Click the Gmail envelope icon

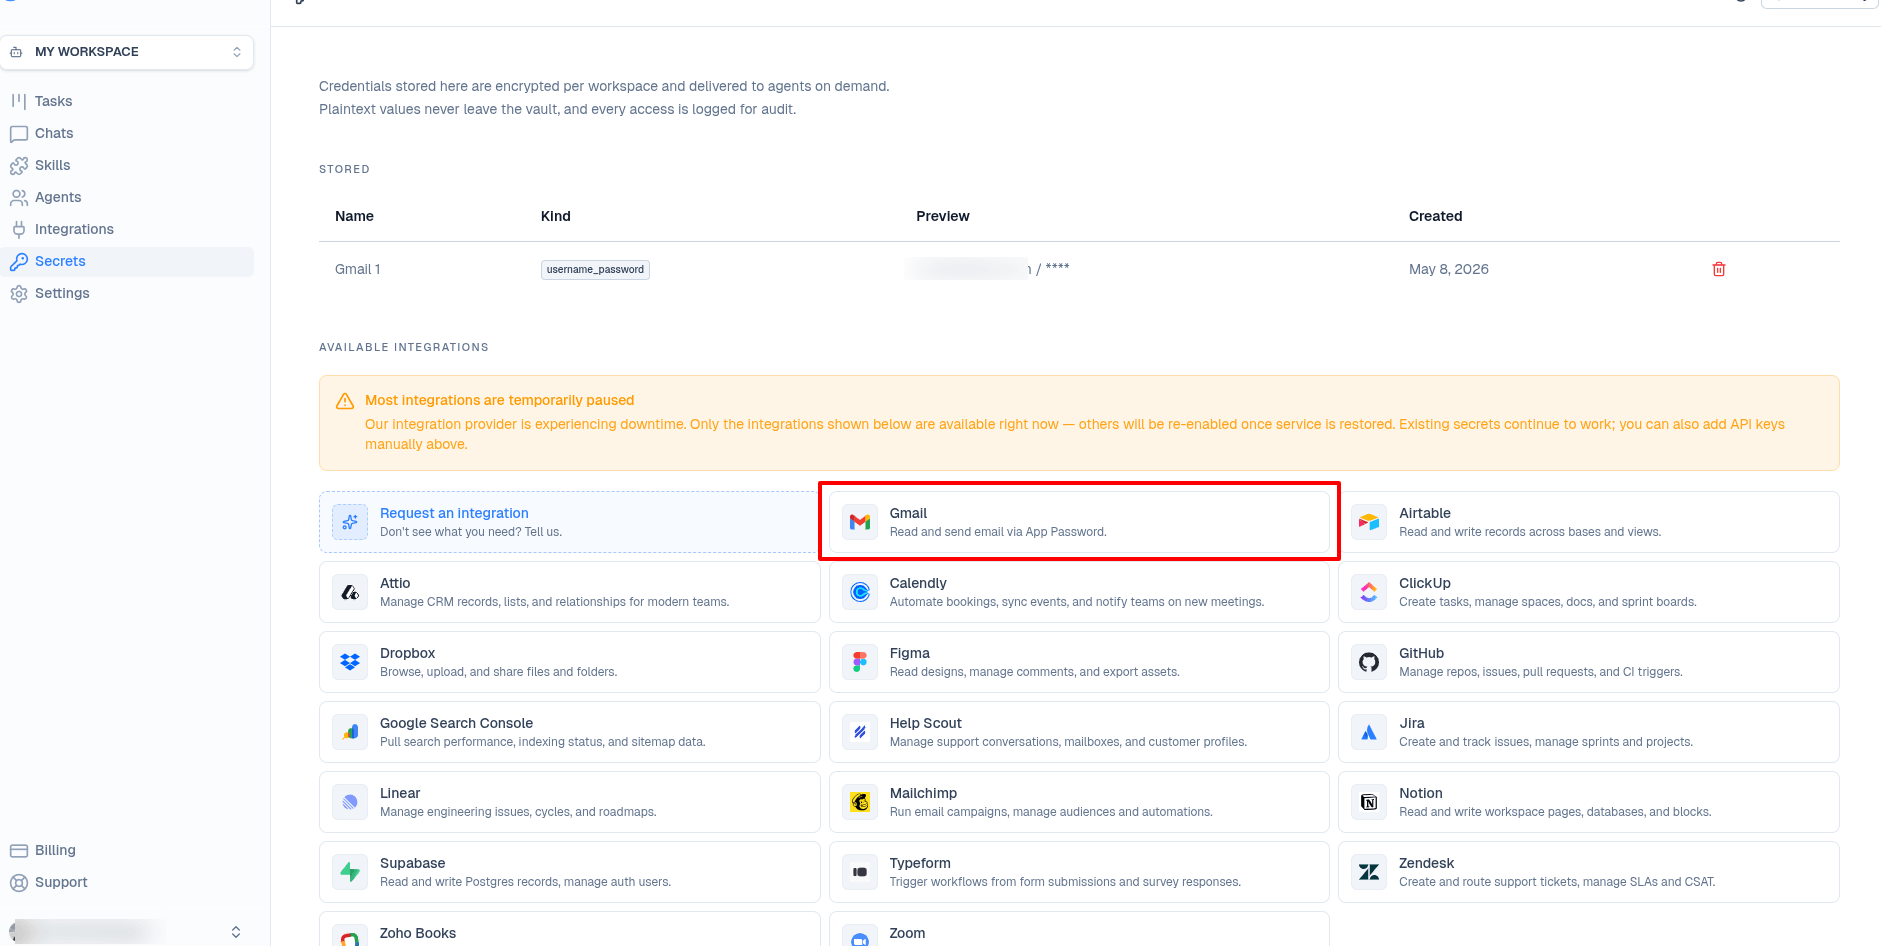click(x=860, y=522)
